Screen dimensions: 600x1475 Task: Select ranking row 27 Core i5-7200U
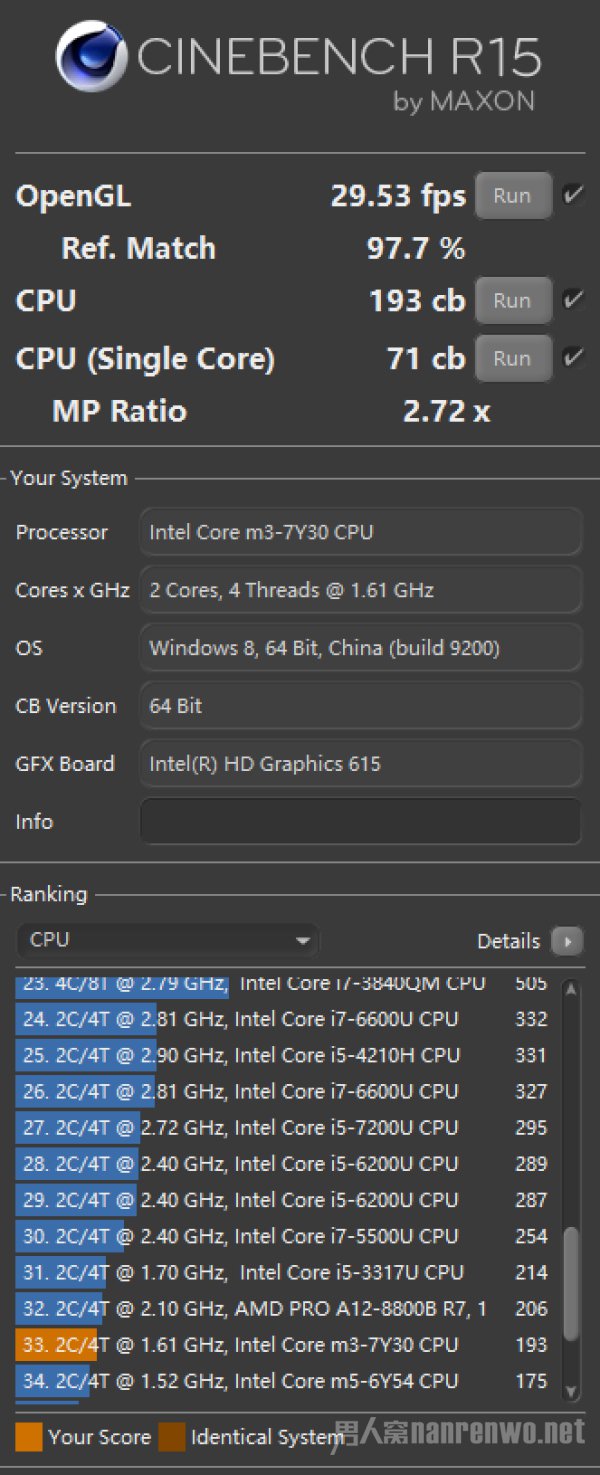click(285, 1127)
